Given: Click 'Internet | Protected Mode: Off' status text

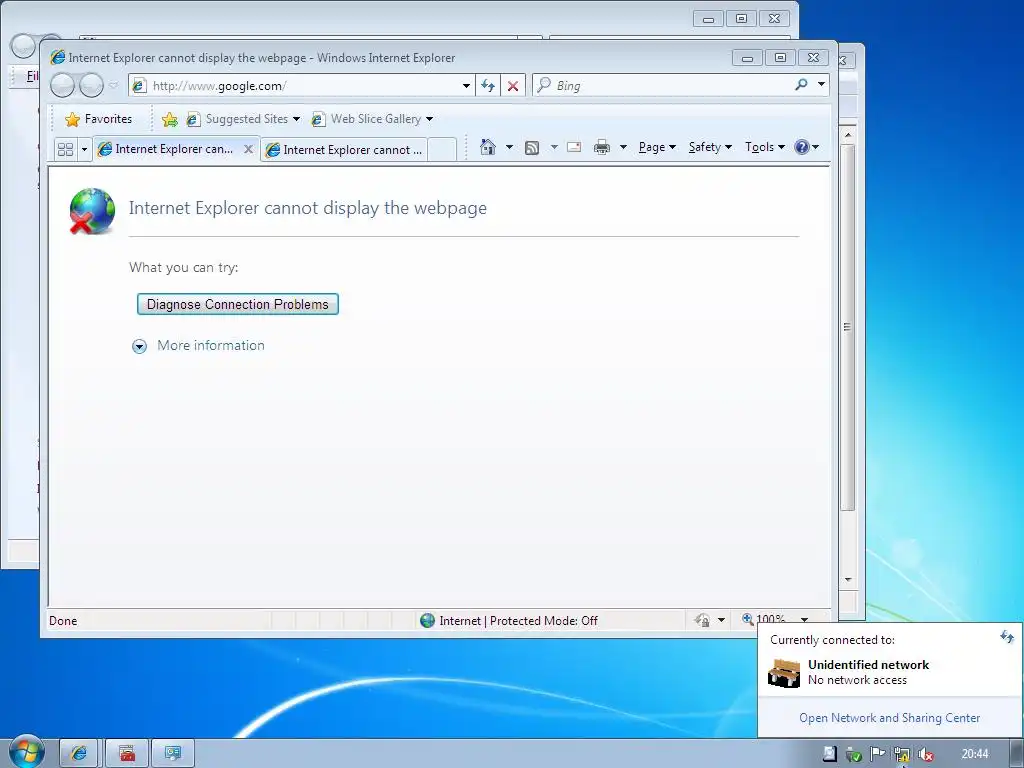Looking at the screenshot, I should (519, 620).
